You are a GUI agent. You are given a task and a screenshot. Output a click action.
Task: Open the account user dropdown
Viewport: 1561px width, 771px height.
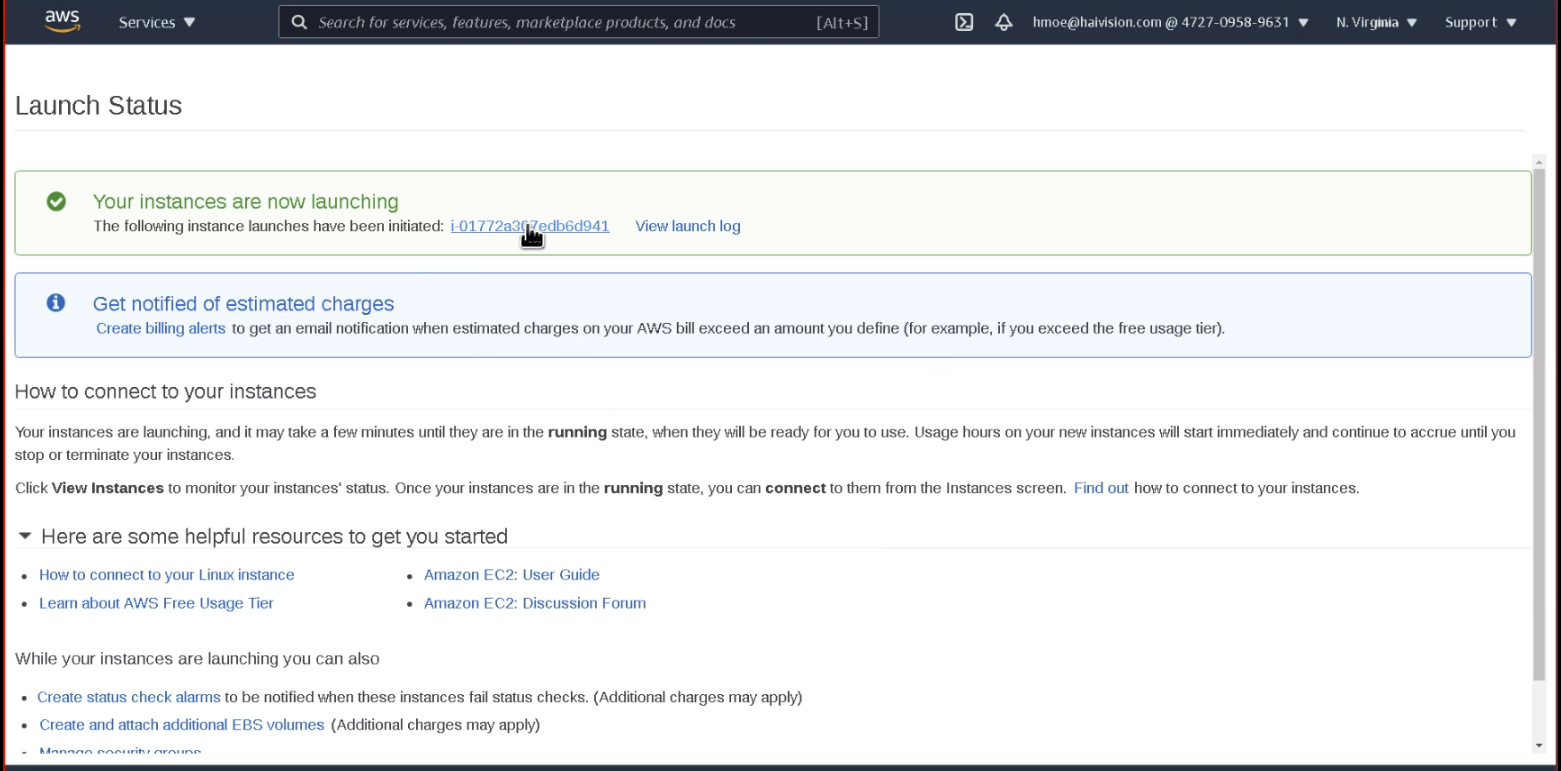pyautogui.click(x=1170, y=22)
